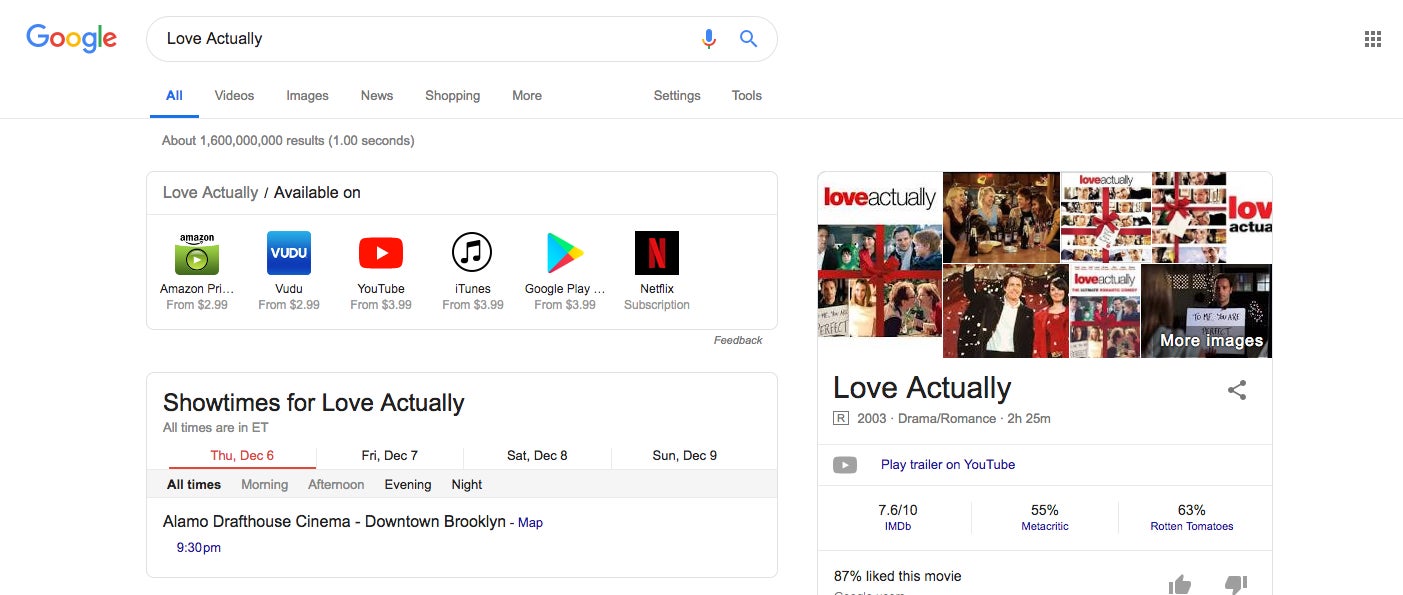The height and width of the screenshot is (595, 1403).
Task: Click the Love Actually breadcrumb link
Action: click(x=211, y=193)
